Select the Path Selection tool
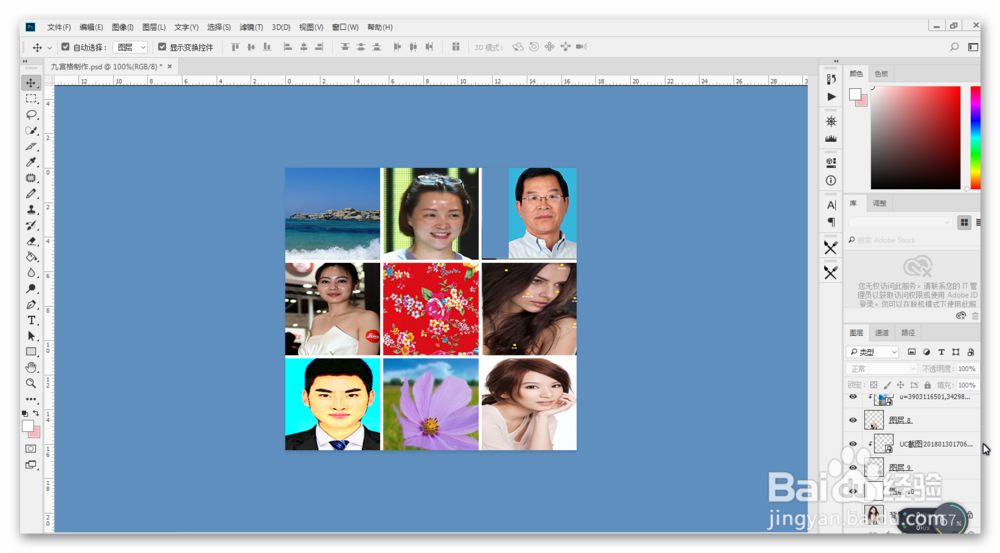The image size is (1000, 553). tap(31, 336)
